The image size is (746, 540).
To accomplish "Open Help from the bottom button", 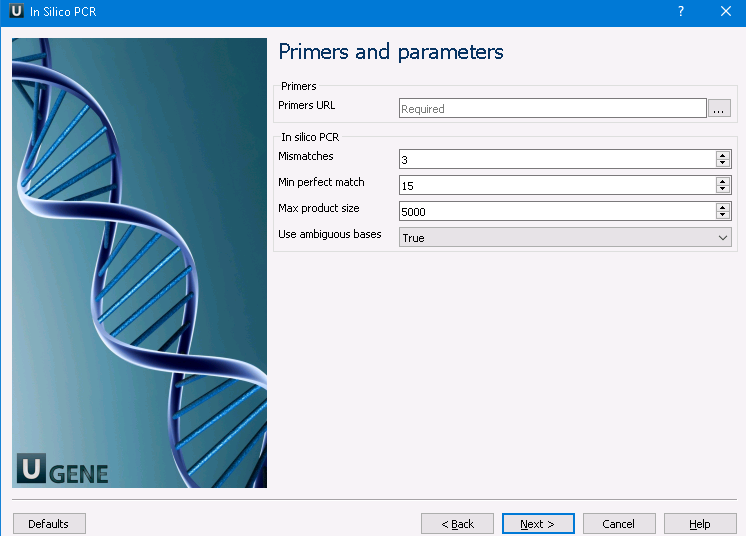I will click(700, 524).
